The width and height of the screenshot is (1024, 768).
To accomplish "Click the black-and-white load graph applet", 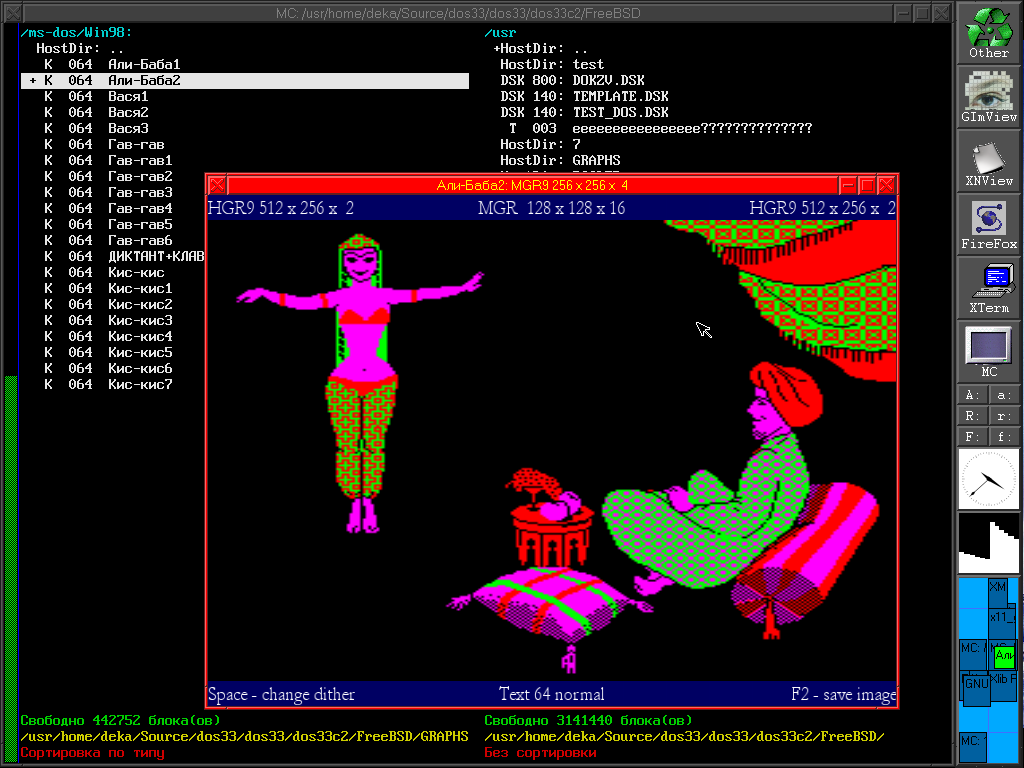I will click(x=989, y=543).
